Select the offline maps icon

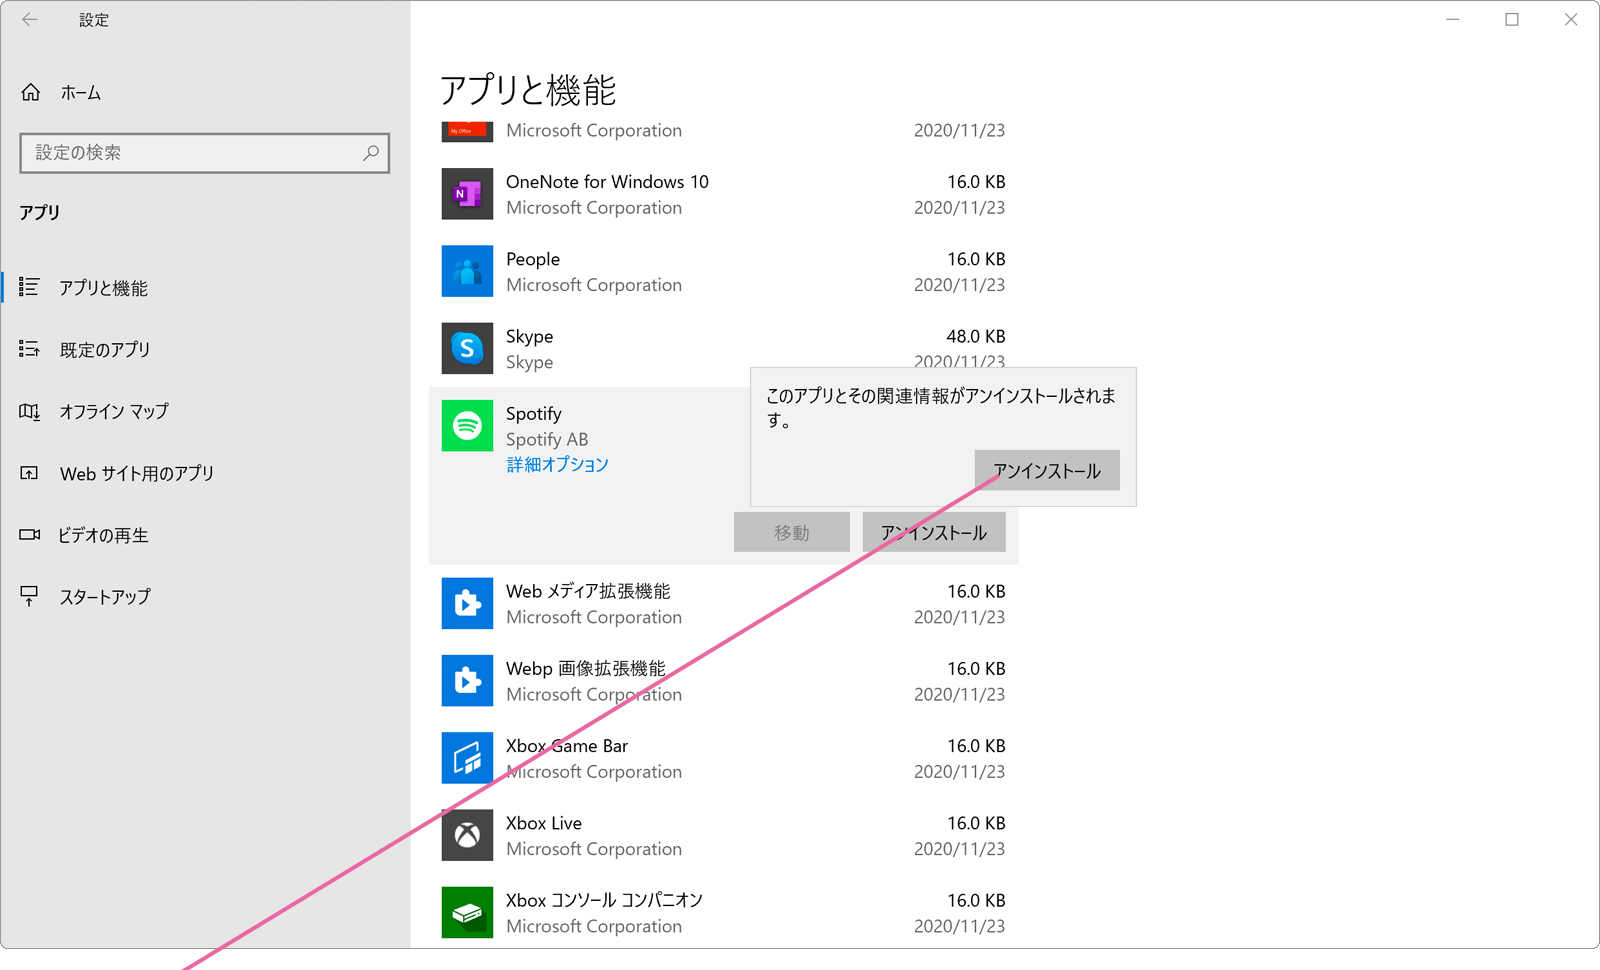click(x=29, y=411)
